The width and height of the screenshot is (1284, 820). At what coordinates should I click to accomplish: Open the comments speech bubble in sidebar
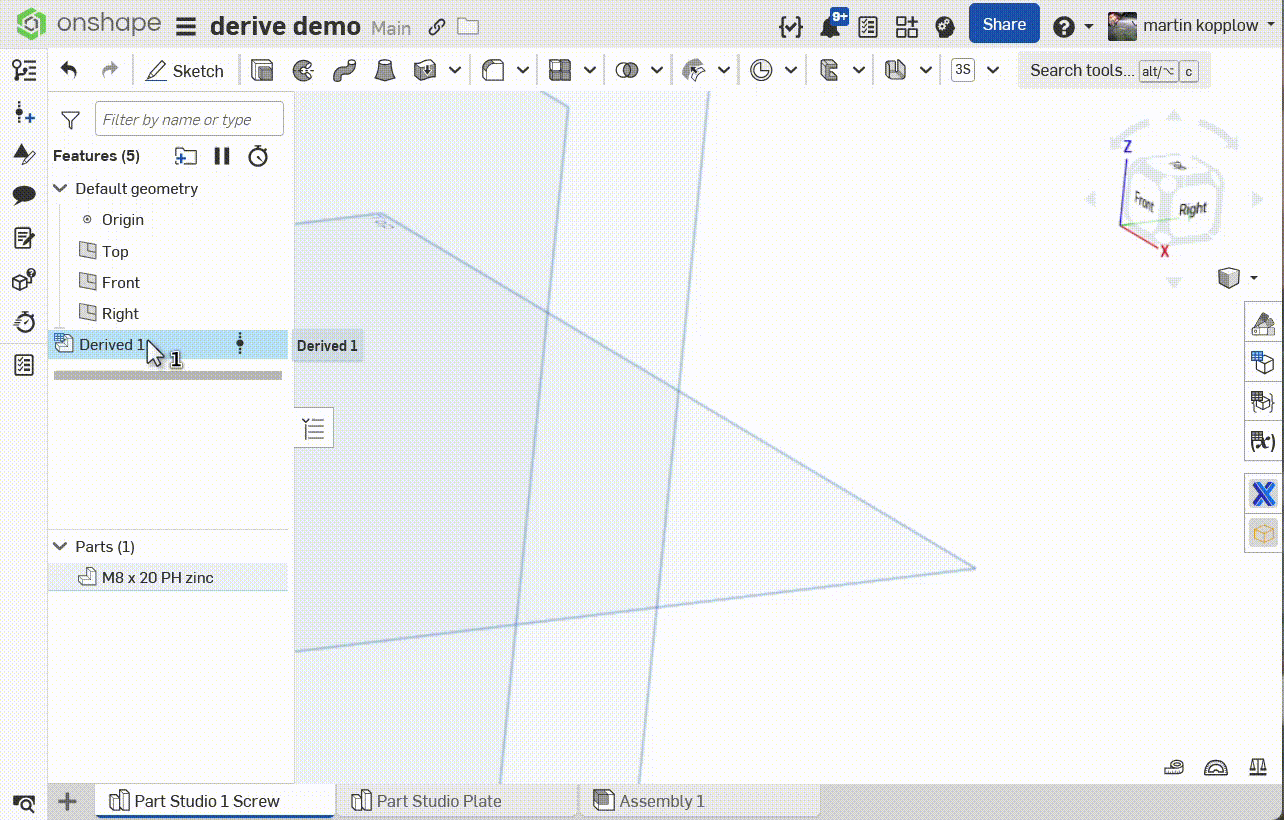tap(24, 195)
